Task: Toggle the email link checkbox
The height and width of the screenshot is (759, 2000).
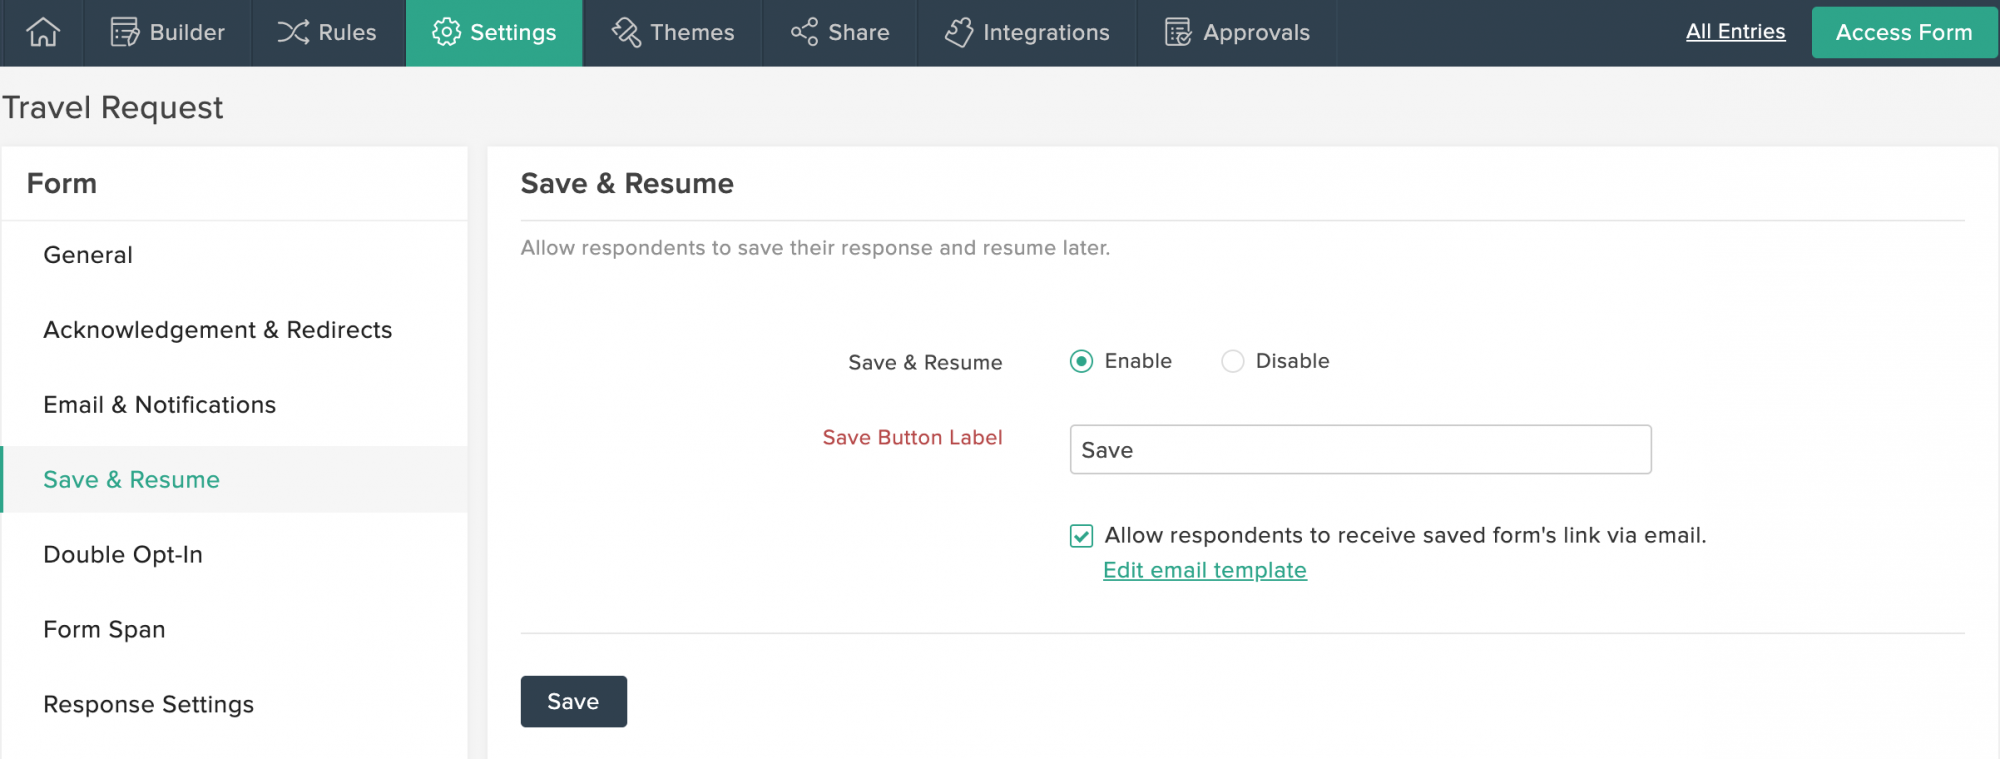Action: click(1081, 536)
